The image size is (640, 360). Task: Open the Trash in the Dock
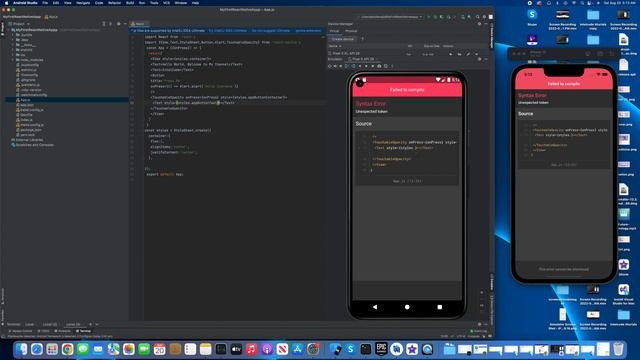tap(619, 349)
